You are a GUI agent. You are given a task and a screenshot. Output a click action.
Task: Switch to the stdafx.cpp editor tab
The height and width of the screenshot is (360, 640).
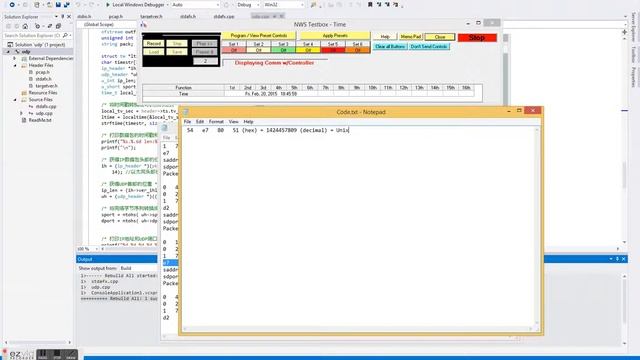click(224, 17)
